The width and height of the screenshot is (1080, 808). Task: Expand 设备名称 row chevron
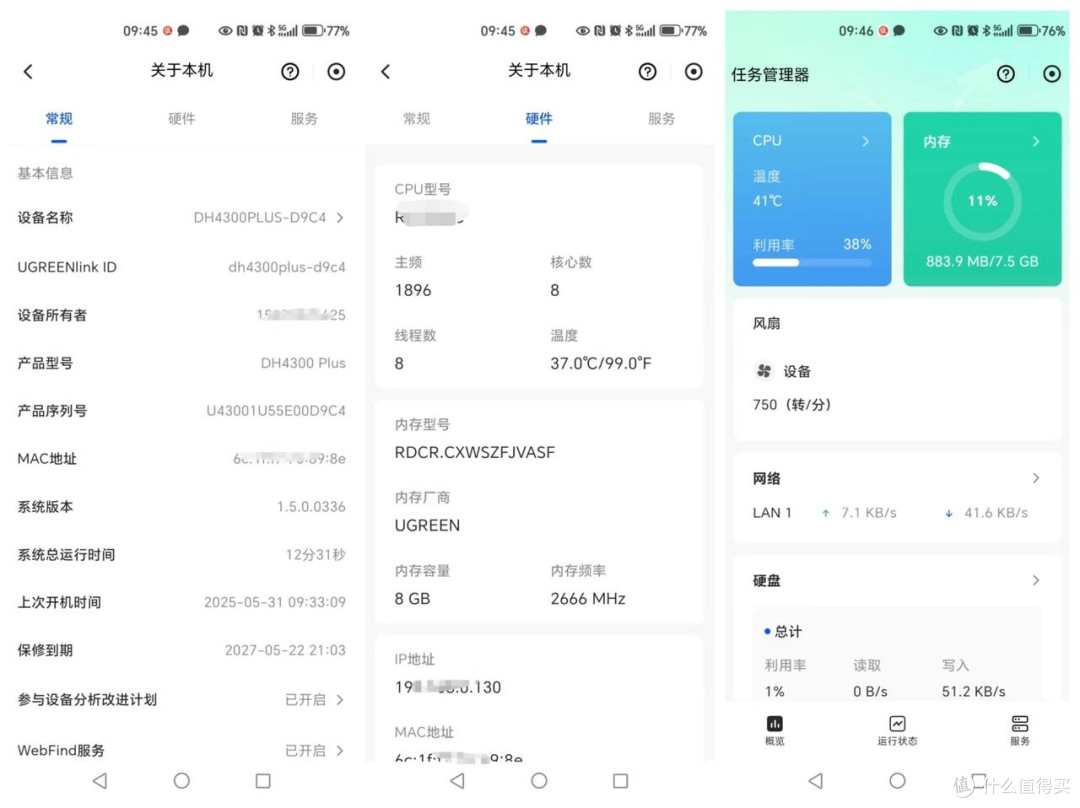[x=340, y=218]
